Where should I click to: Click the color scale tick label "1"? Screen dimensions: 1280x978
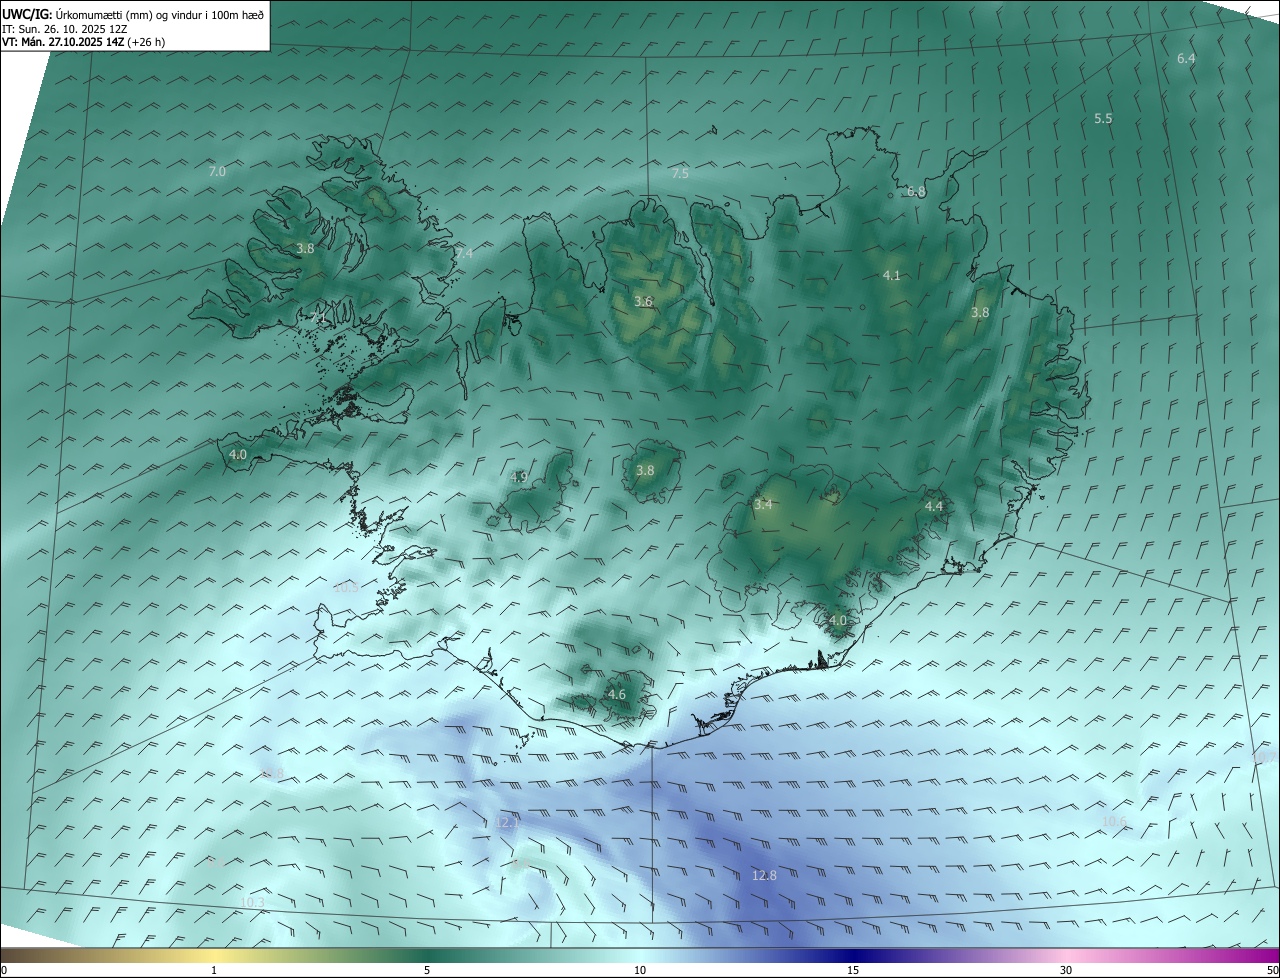coord(214,970)
